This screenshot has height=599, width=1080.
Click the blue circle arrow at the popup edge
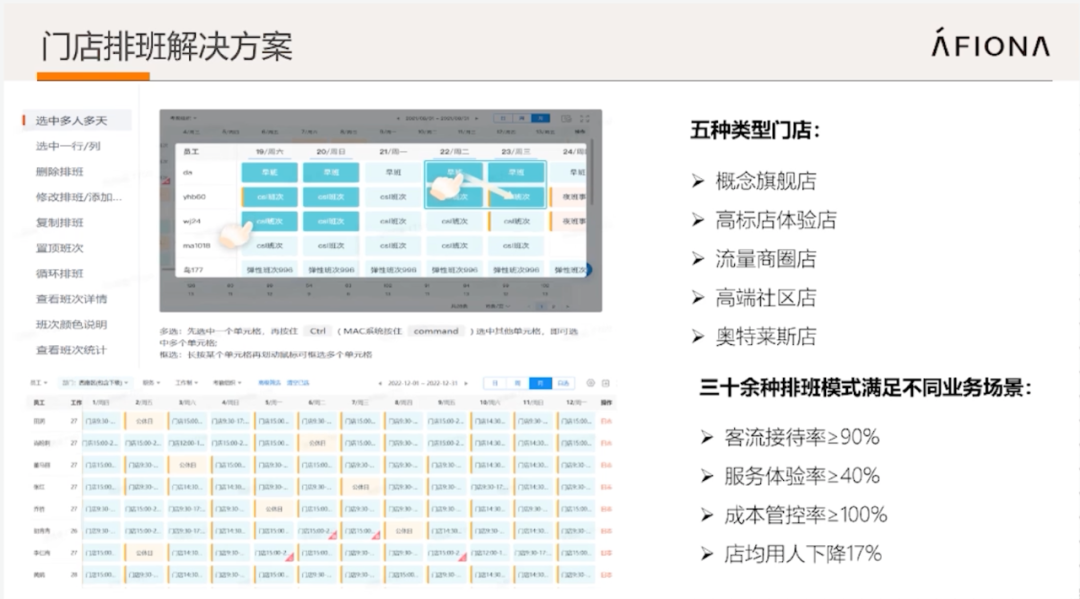point(588,269)
